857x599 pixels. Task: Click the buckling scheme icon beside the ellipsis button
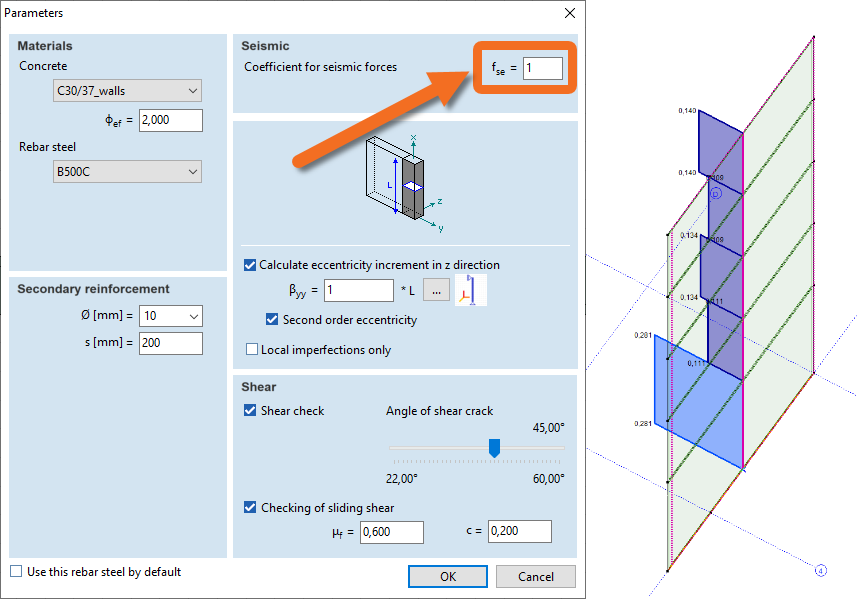[x=470, y=290]
